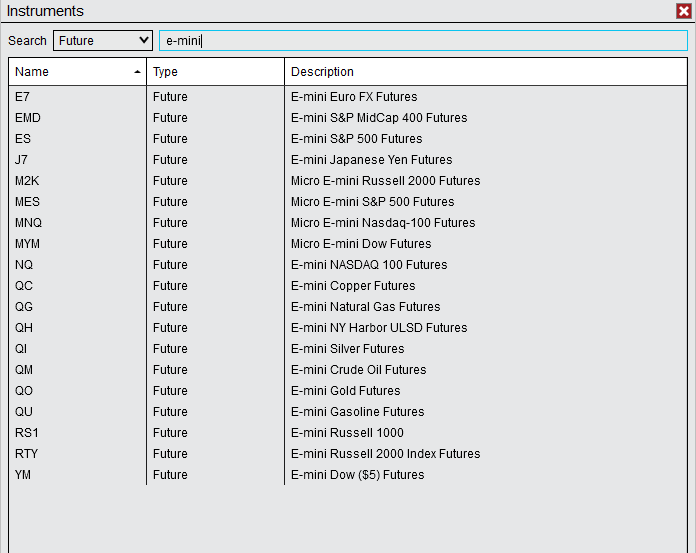The width and height of the screenshot is (696, 553).
Task: Select the ES E-mini S&P 500 row
Action: 356,139
